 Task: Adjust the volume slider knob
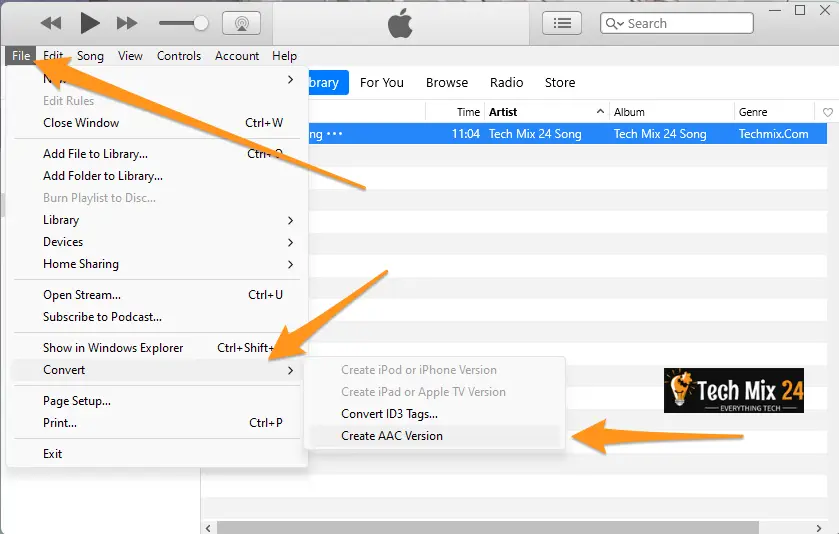click(x=201, y=23)
